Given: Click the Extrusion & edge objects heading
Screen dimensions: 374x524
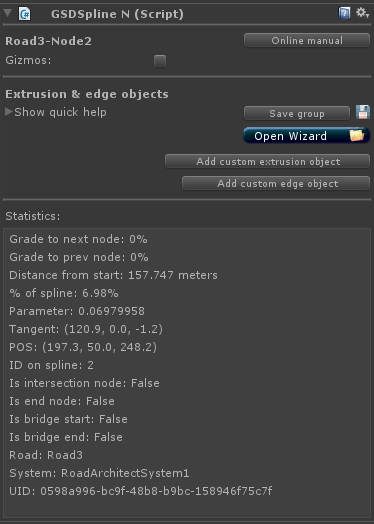Looking at the screenshot, I should click(x=87, y=94).
